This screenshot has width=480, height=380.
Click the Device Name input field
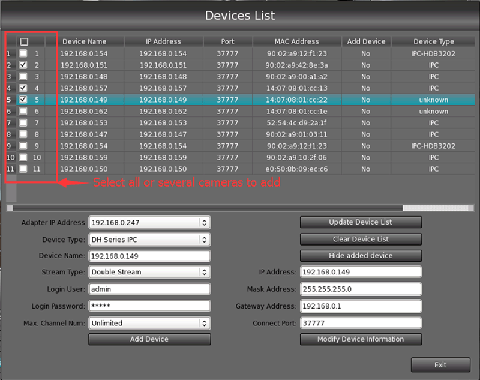pyautogui.click(x=149, y=256)
